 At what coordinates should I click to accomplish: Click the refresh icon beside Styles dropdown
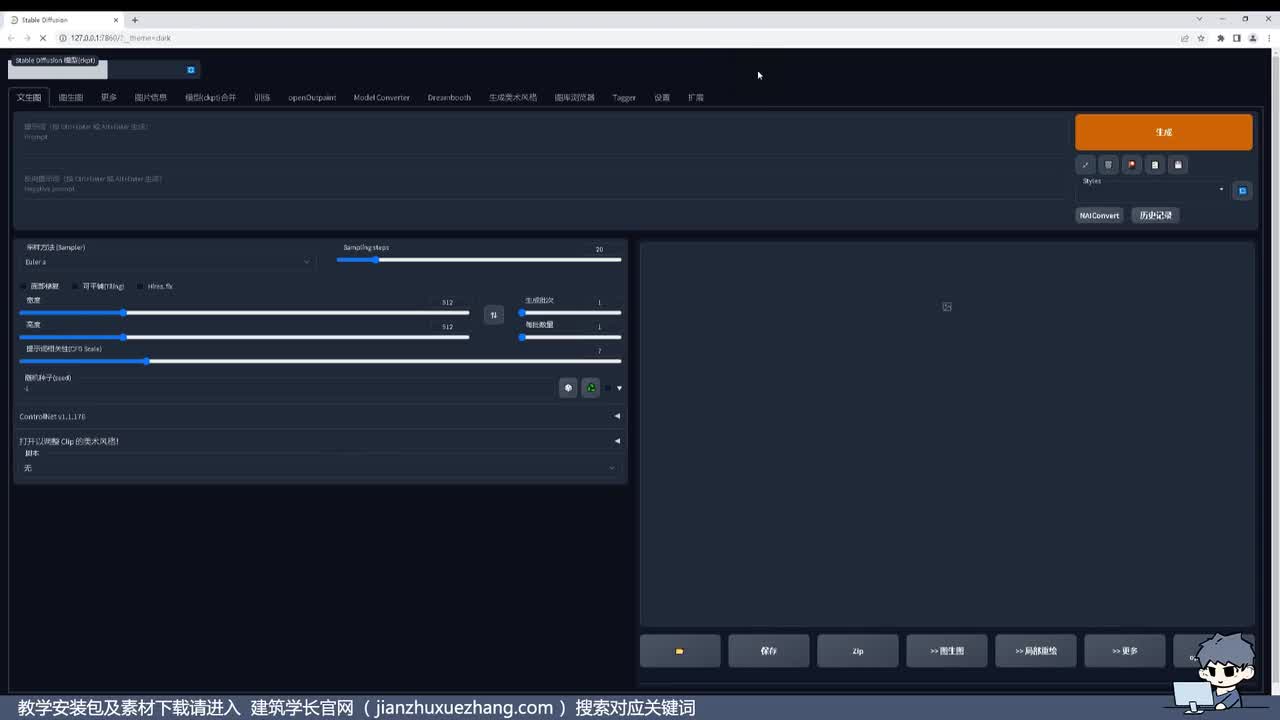[x=1242, y=190]
